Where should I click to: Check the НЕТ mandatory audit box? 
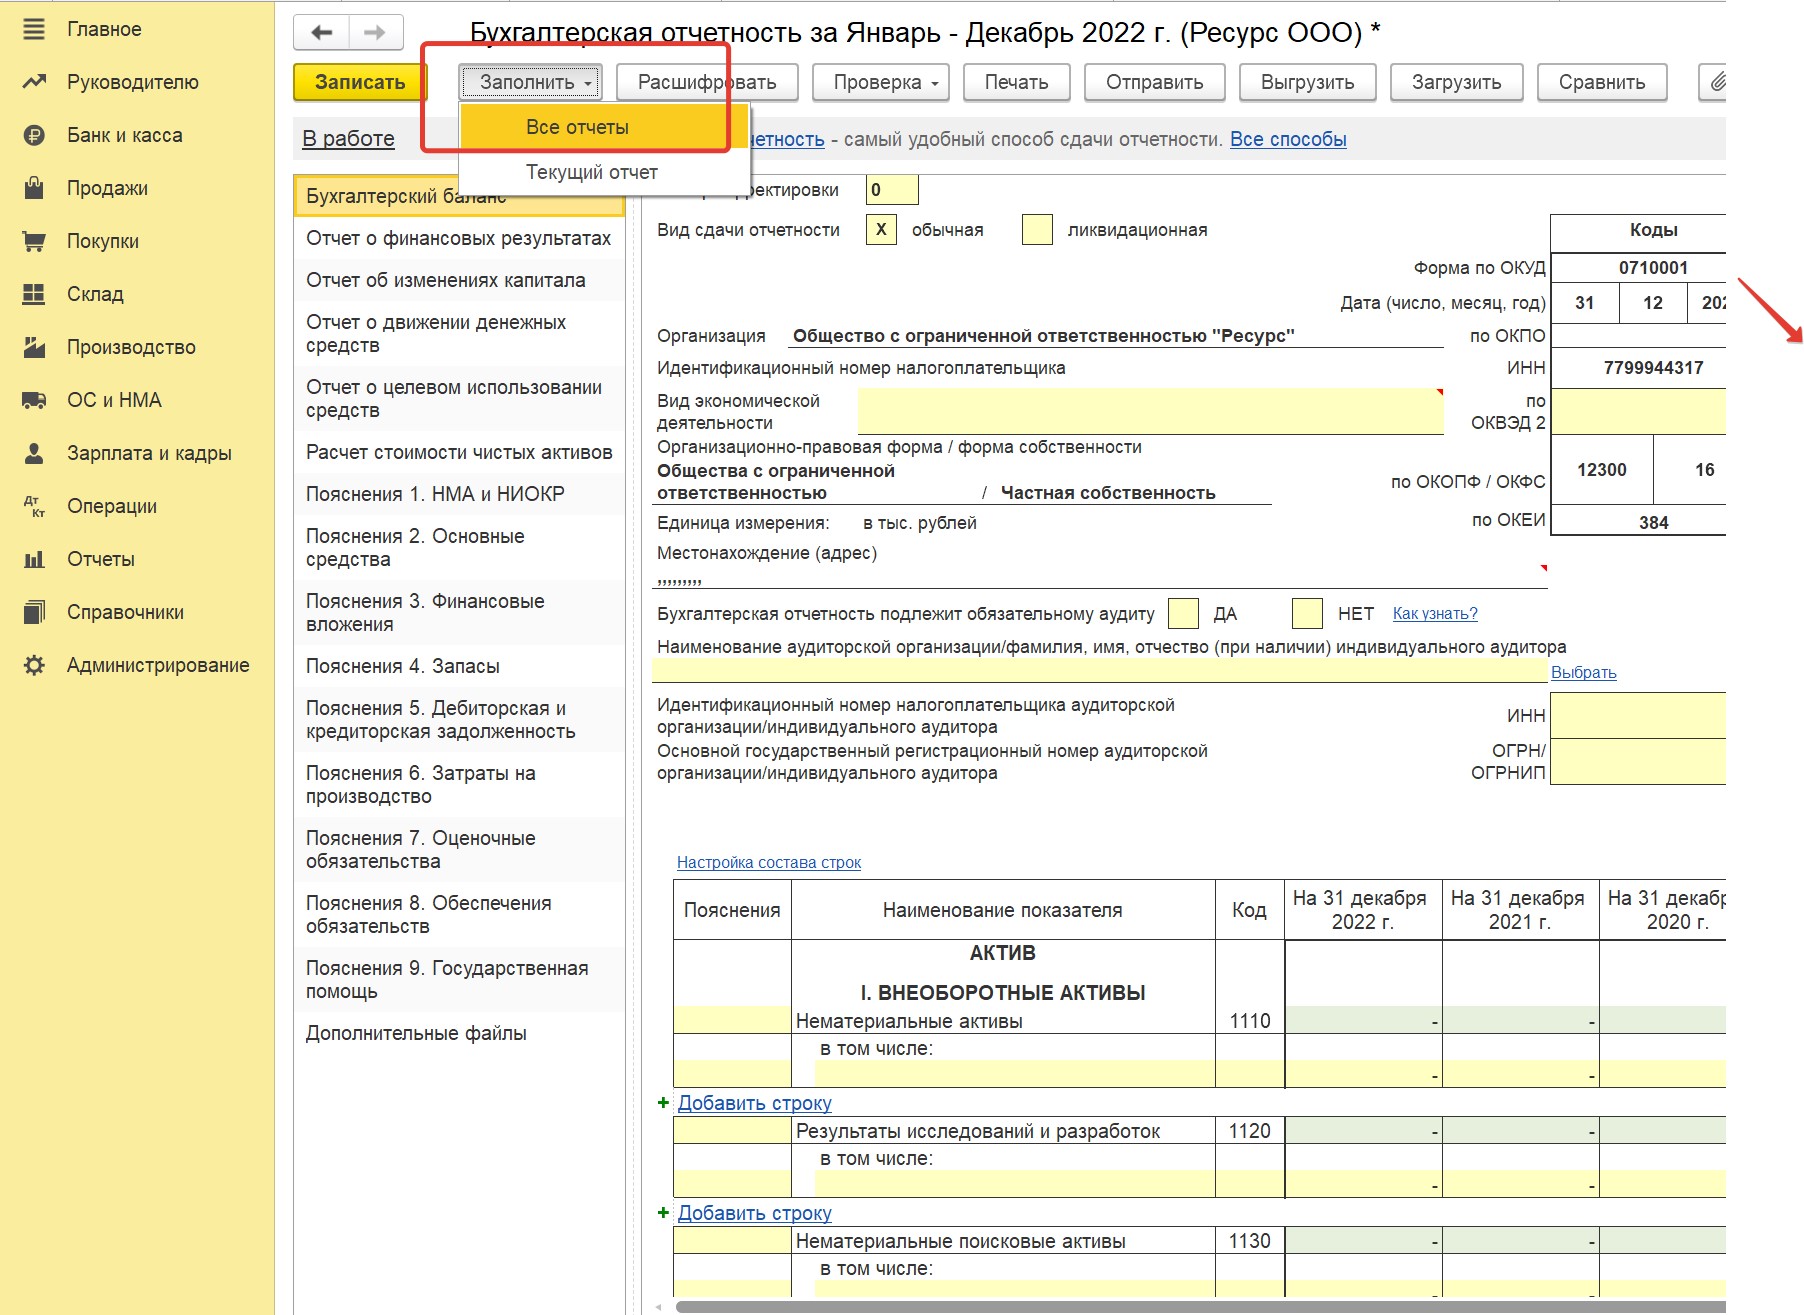pos(1307,613)
